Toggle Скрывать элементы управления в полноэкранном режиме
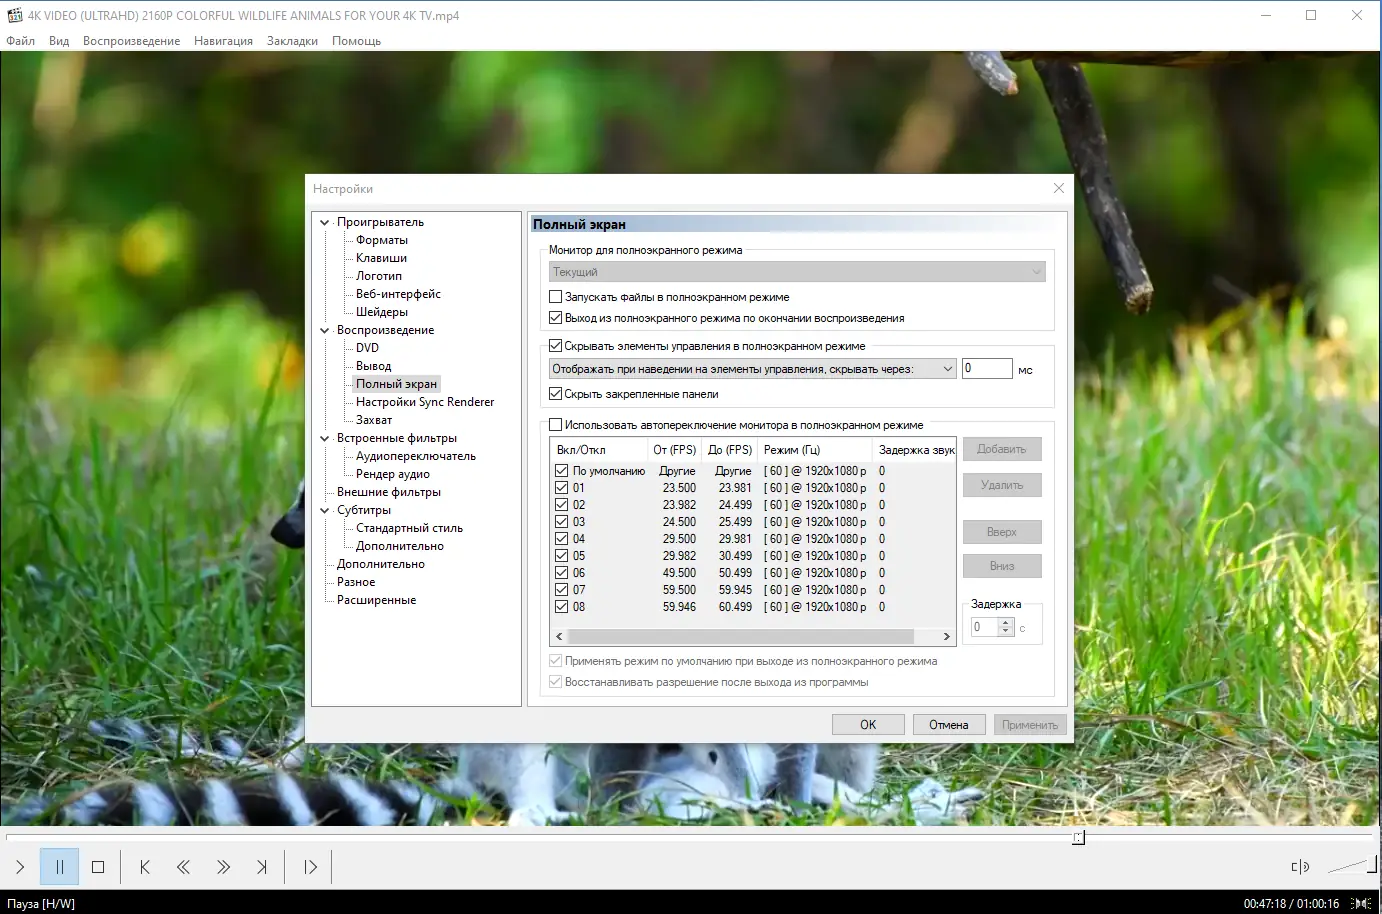1382x914 pixels. coord(556,346)
